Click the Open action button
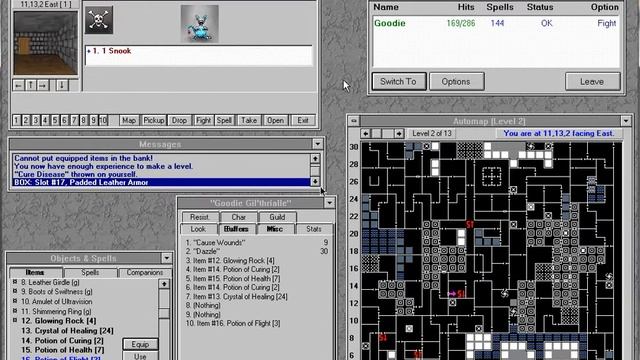 (275, 120)
